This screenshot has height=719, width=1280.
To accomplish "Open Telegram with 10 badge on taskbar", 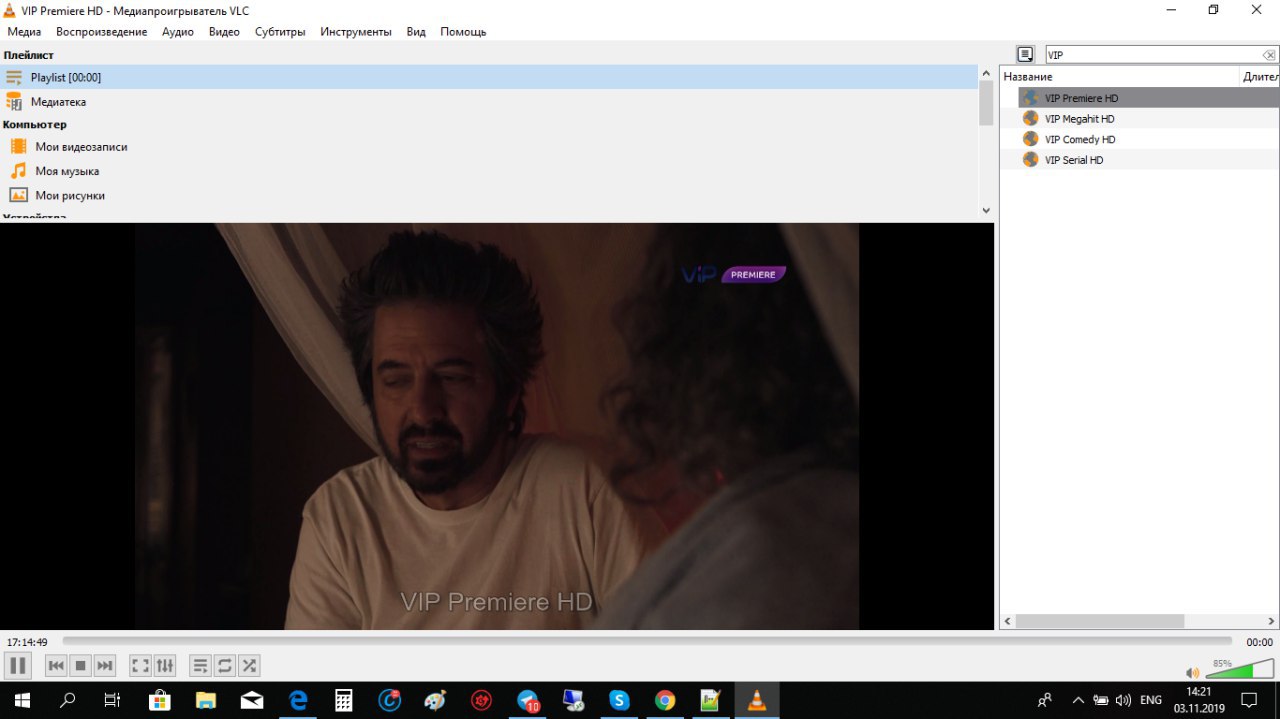I will point(528,700).
